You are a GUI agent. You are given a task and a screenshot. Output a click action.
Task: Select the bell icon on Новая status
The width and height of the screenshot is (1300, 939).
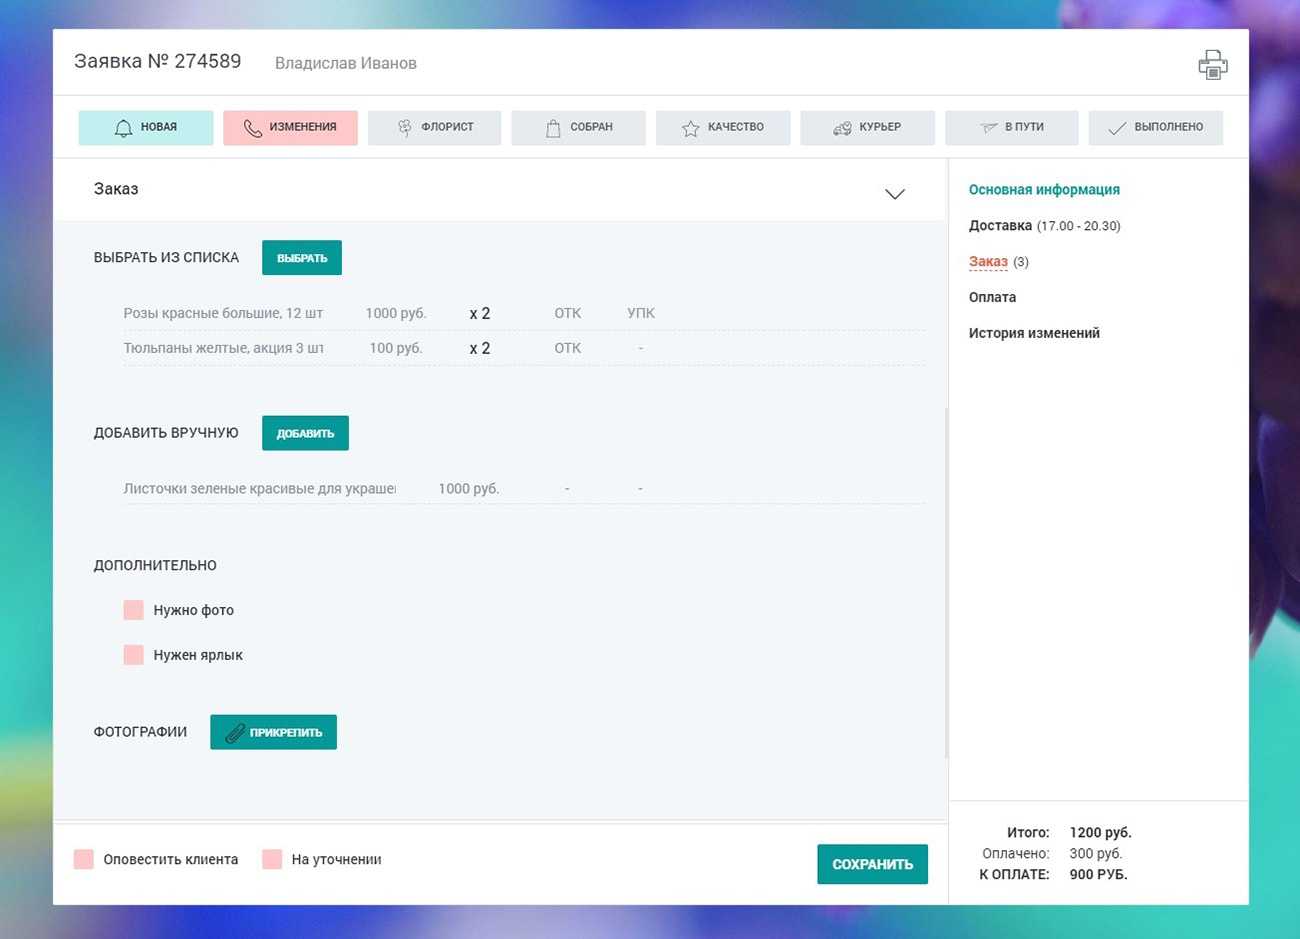(124, 128)
